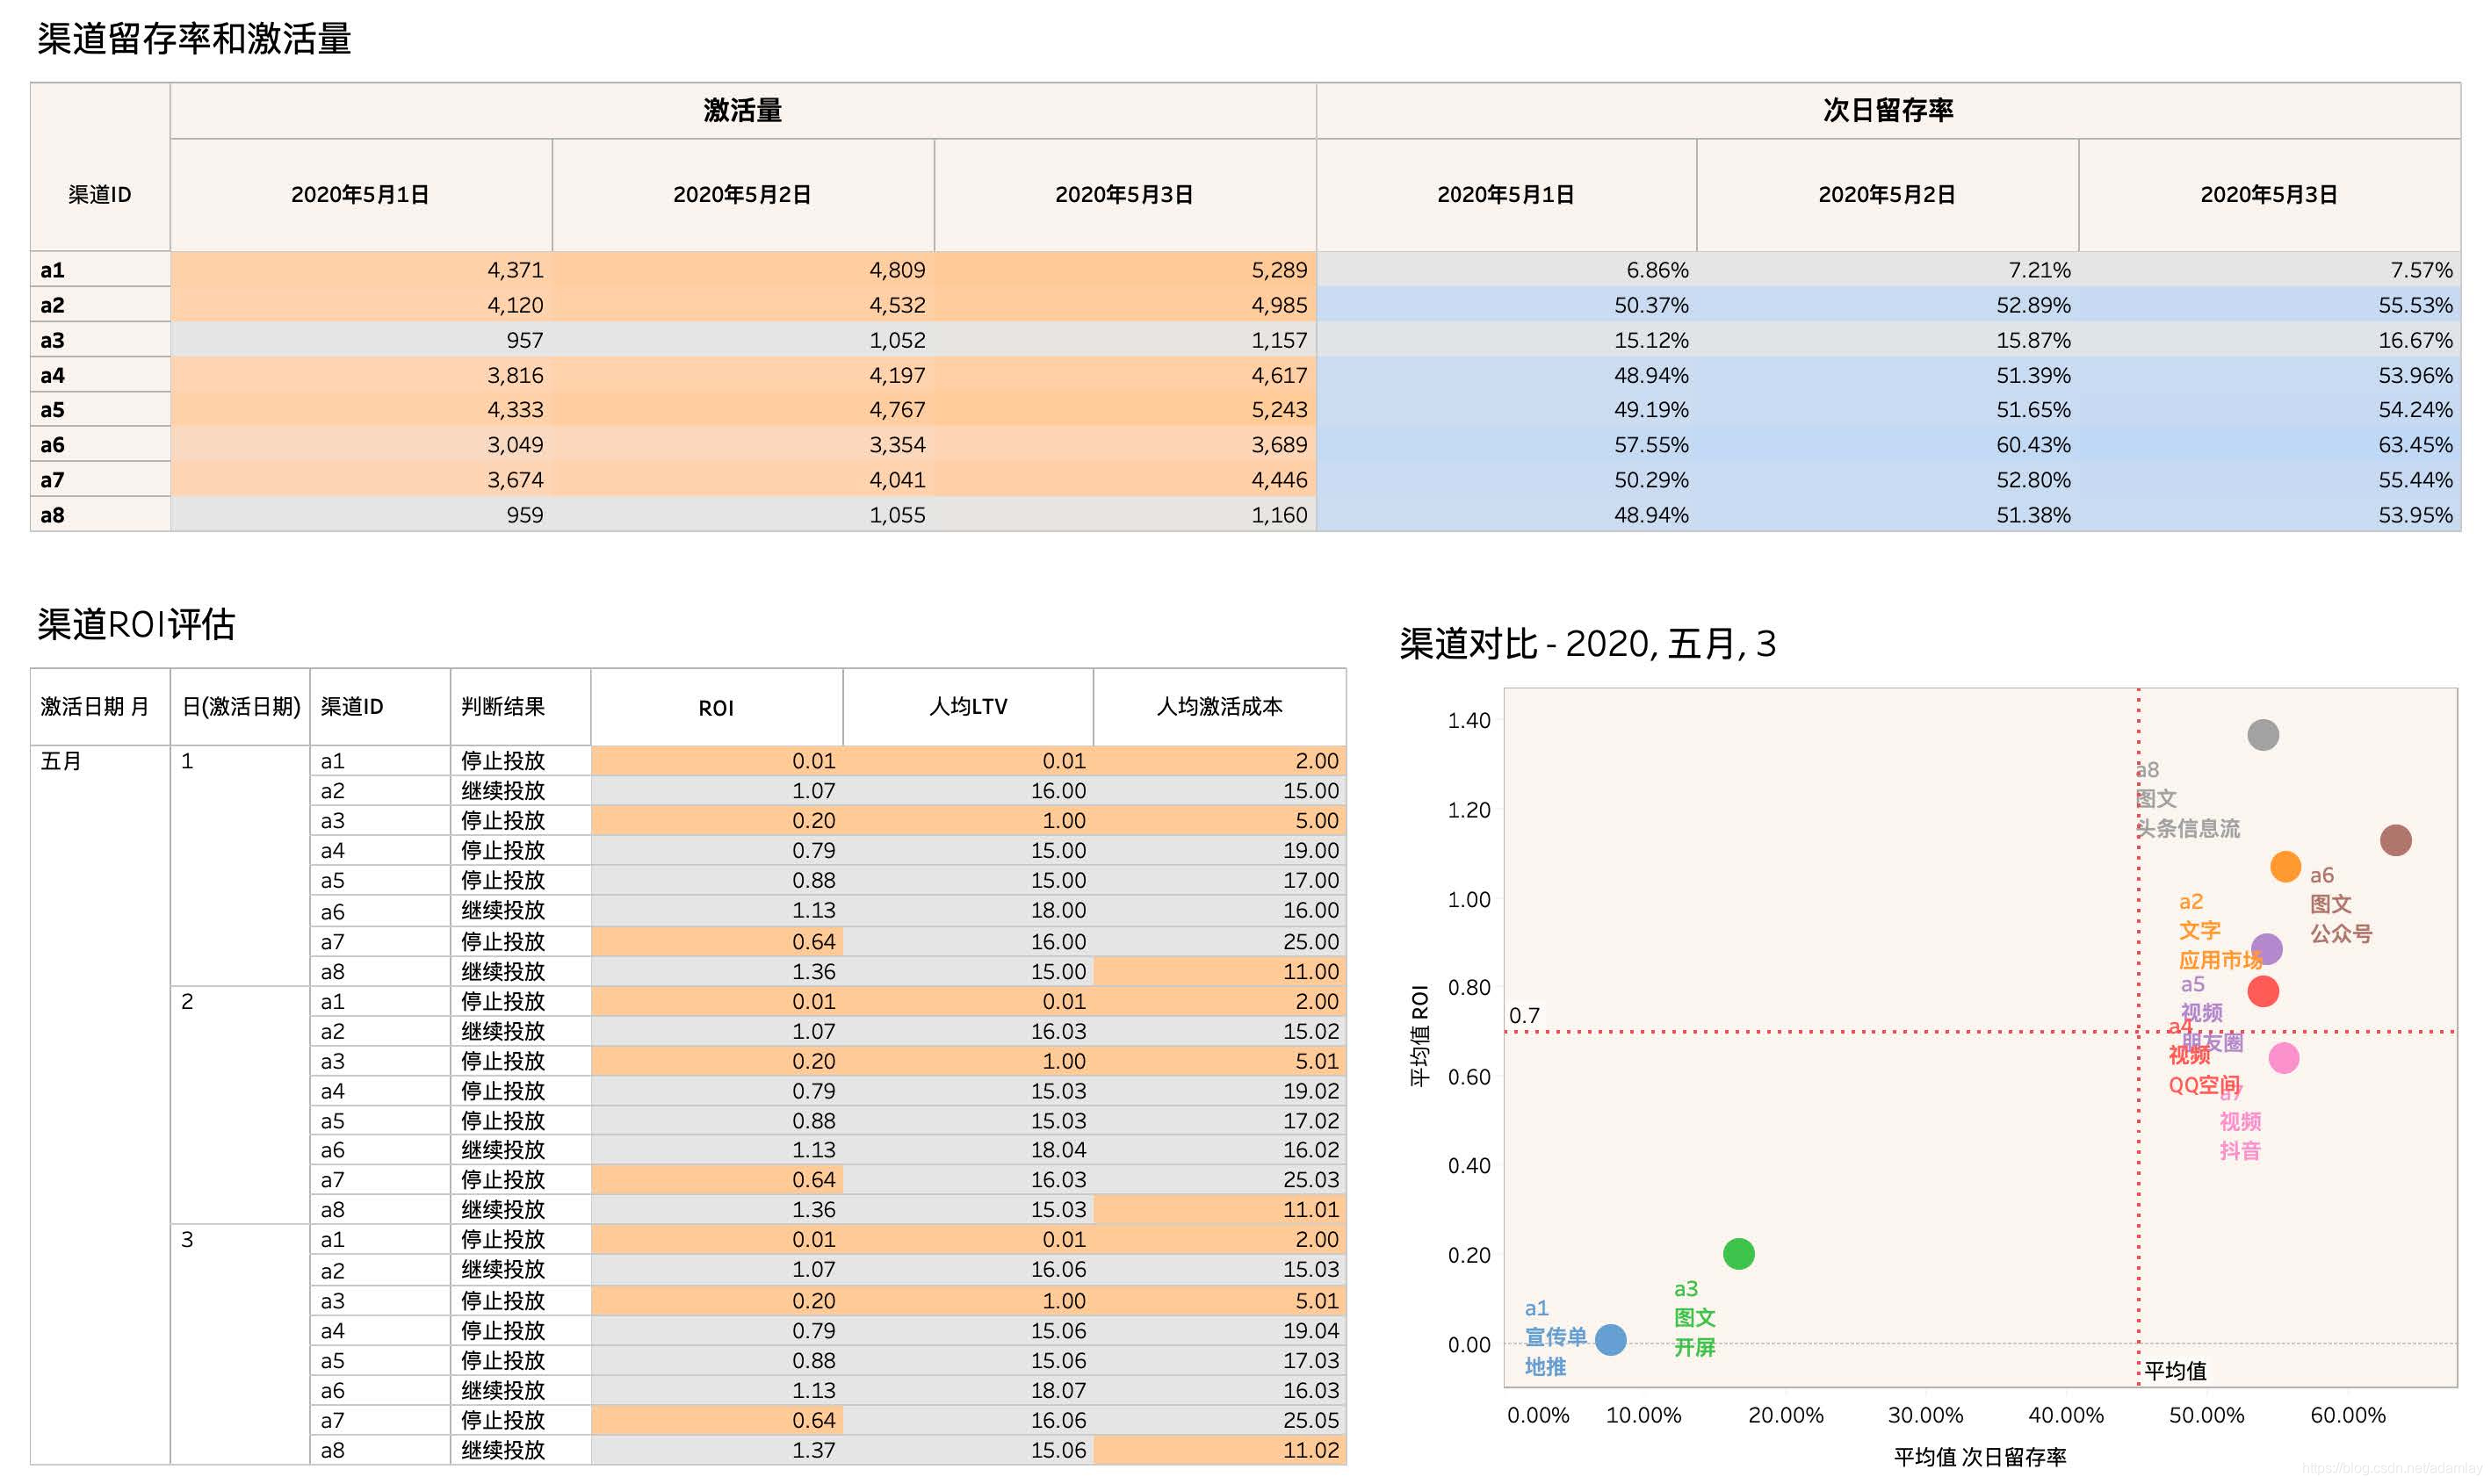Click the 渠道ROI评估 title
Screen dimensions: 2491x1484
pos(136,624)
